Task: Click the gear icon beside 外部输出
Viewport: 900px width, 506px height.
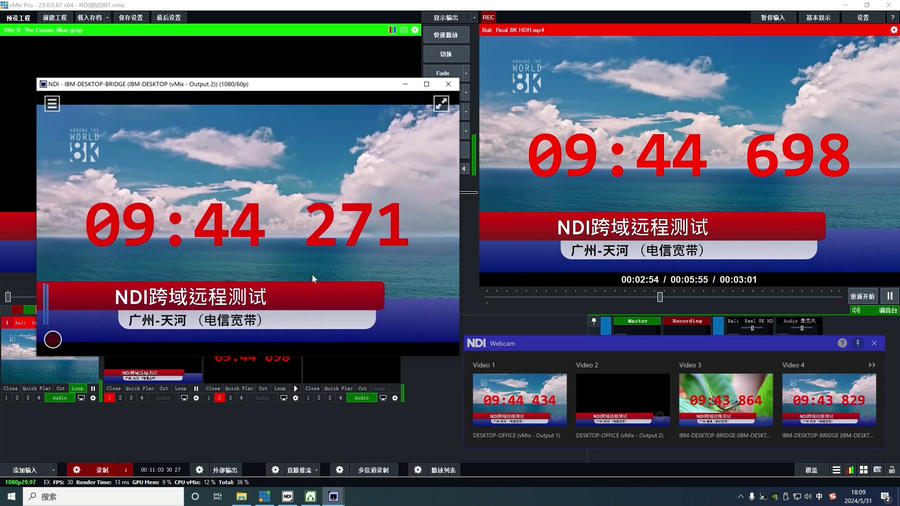Action: [199, 470]
